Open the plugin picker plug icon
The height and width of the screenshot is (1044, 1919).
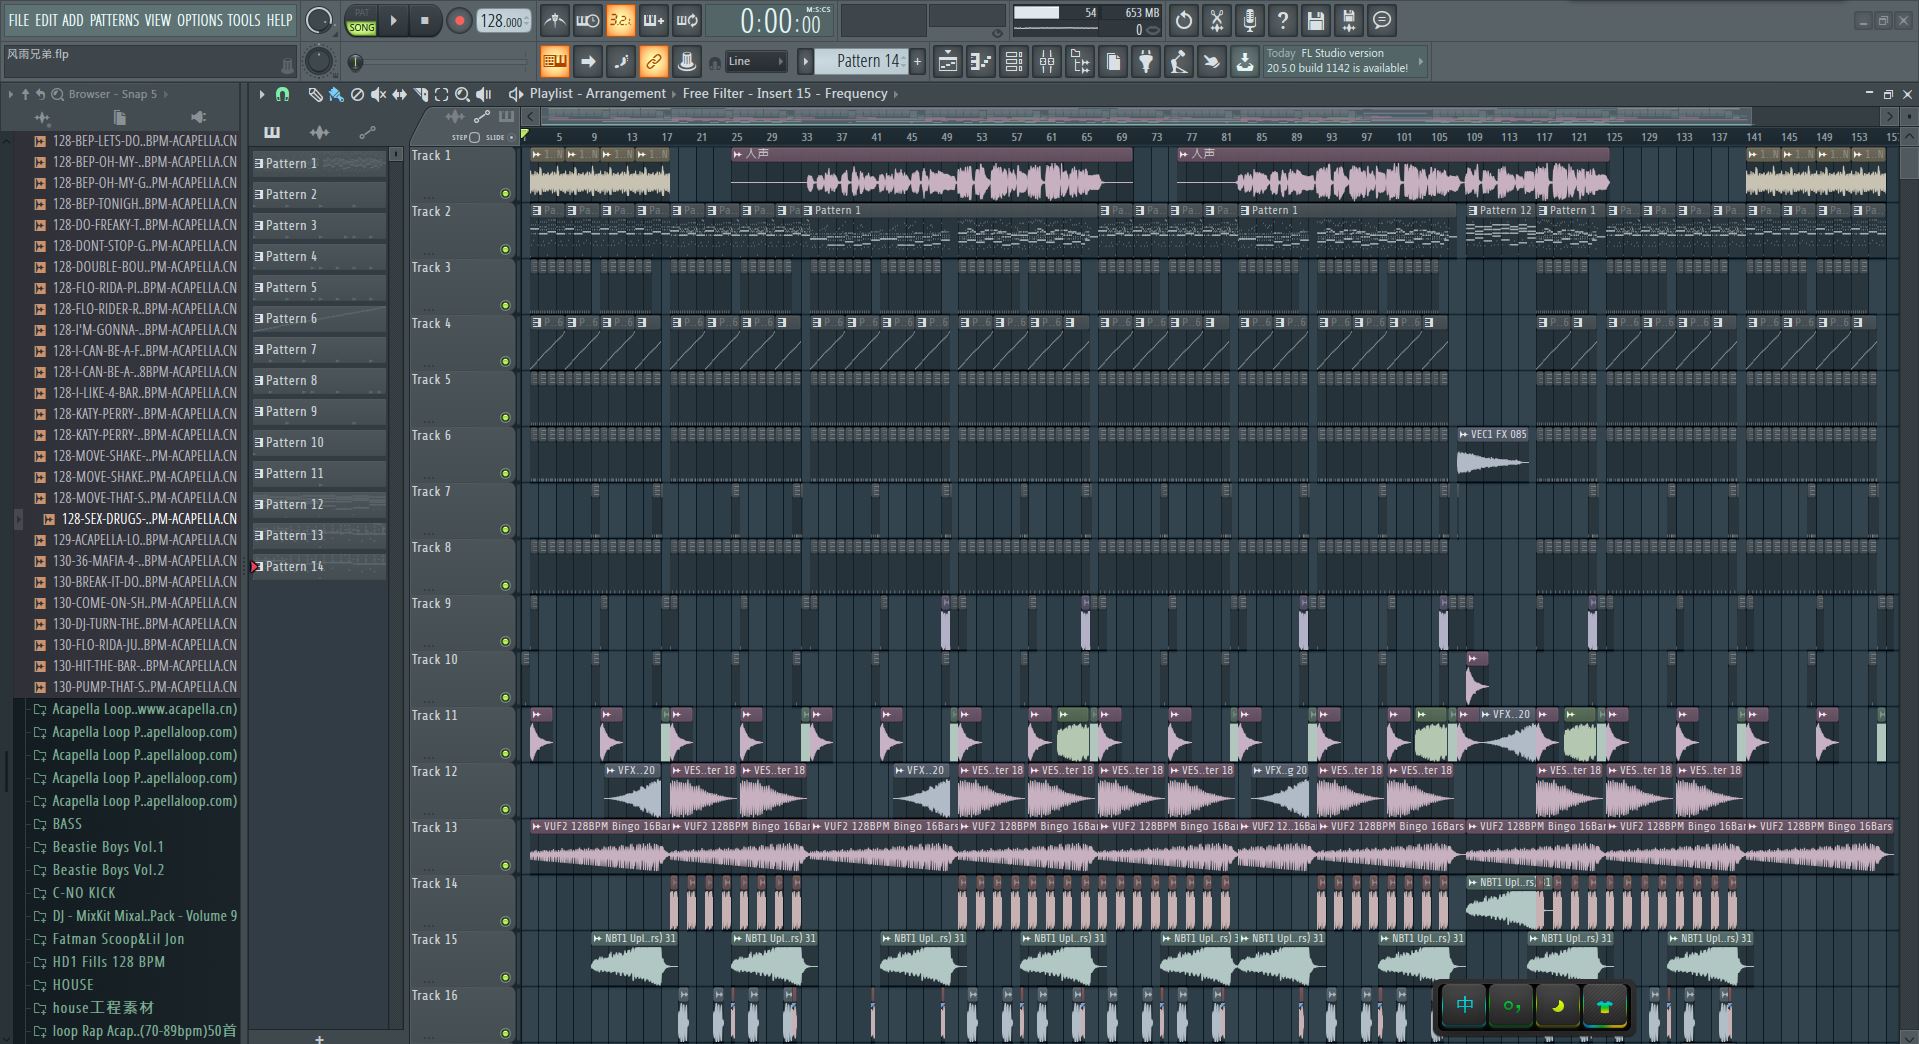pos(1146,62)
